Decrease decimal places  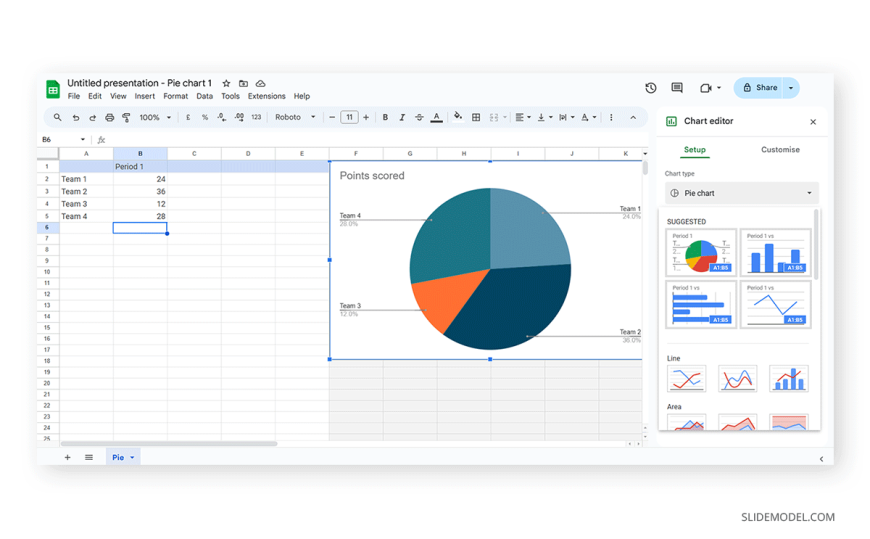click(221, 117)
